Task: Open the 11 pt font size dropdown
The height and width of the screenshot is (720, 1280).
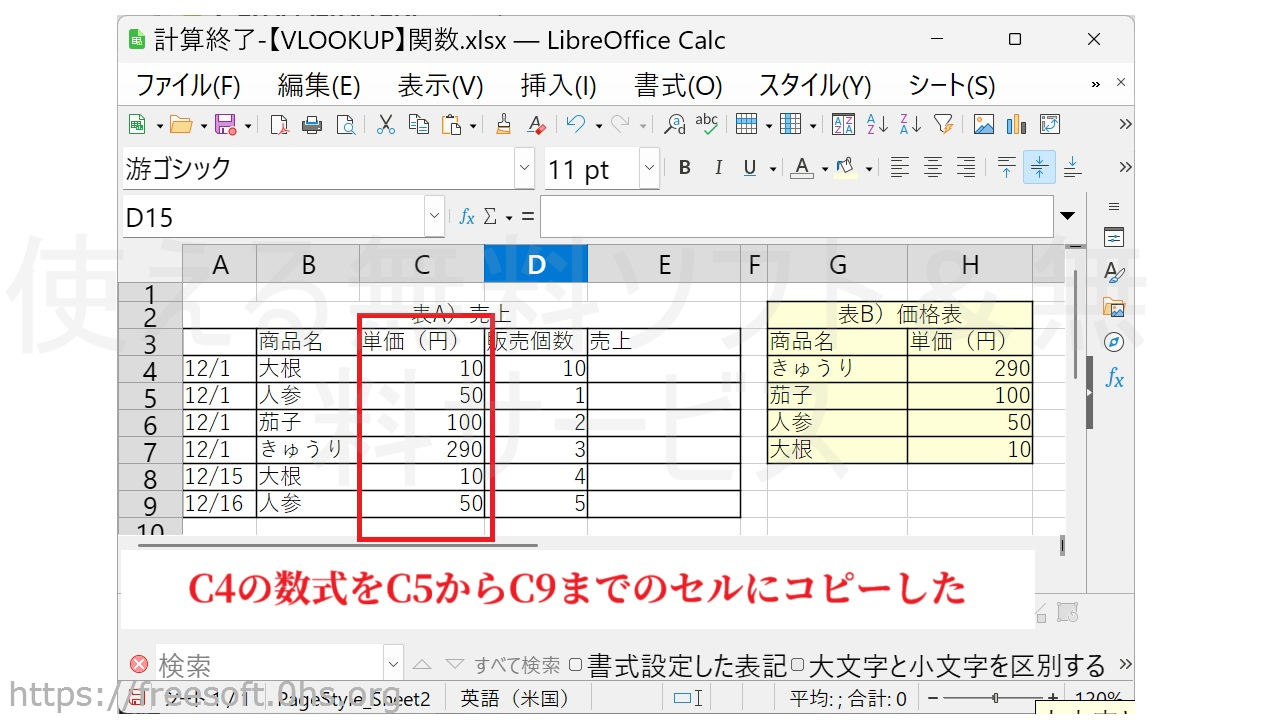Action: point(650,168)
